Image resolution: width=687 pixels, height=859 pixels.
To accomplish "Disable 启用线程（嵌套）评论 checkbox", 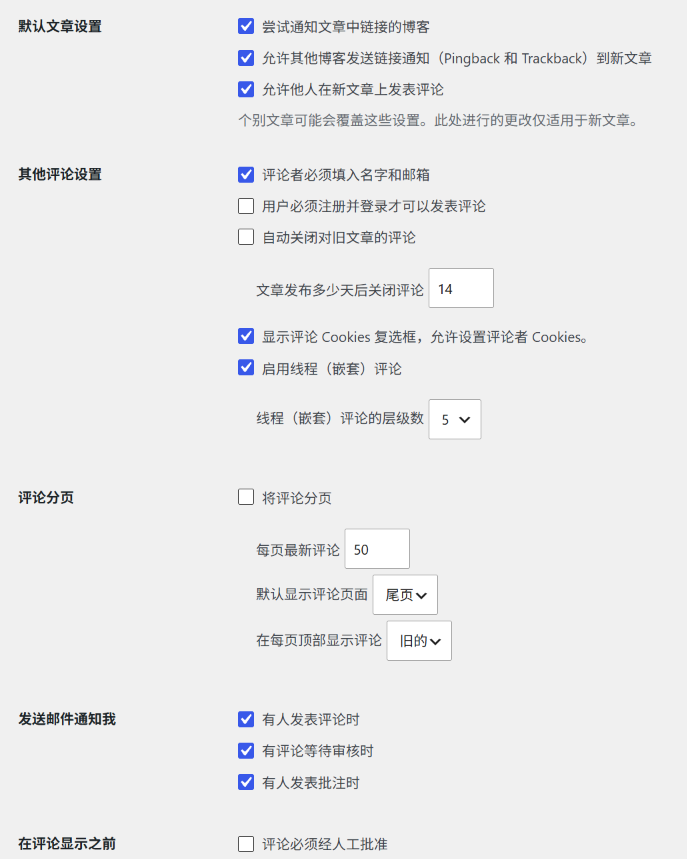I will click(x=246, y=368).
